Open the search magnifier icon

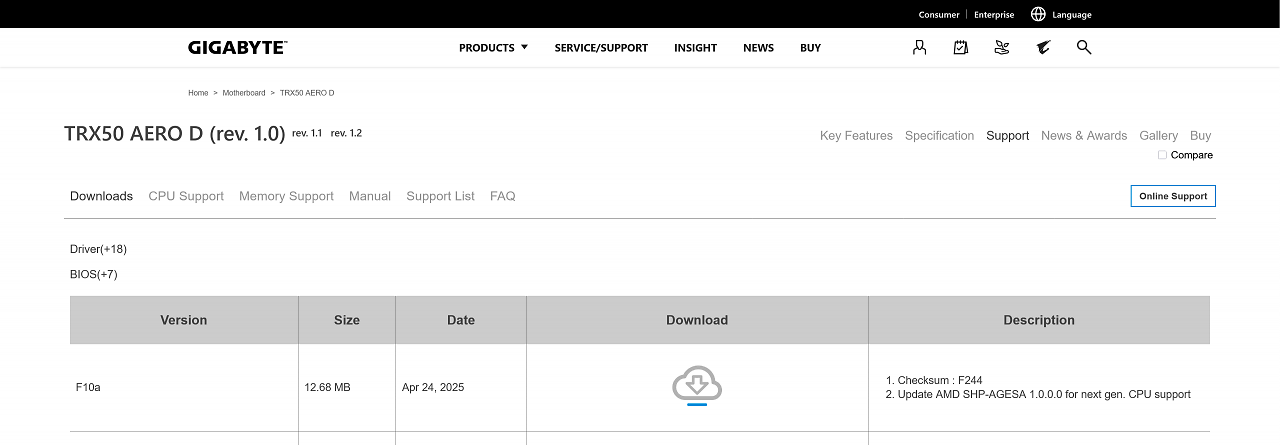point(1084,47)
